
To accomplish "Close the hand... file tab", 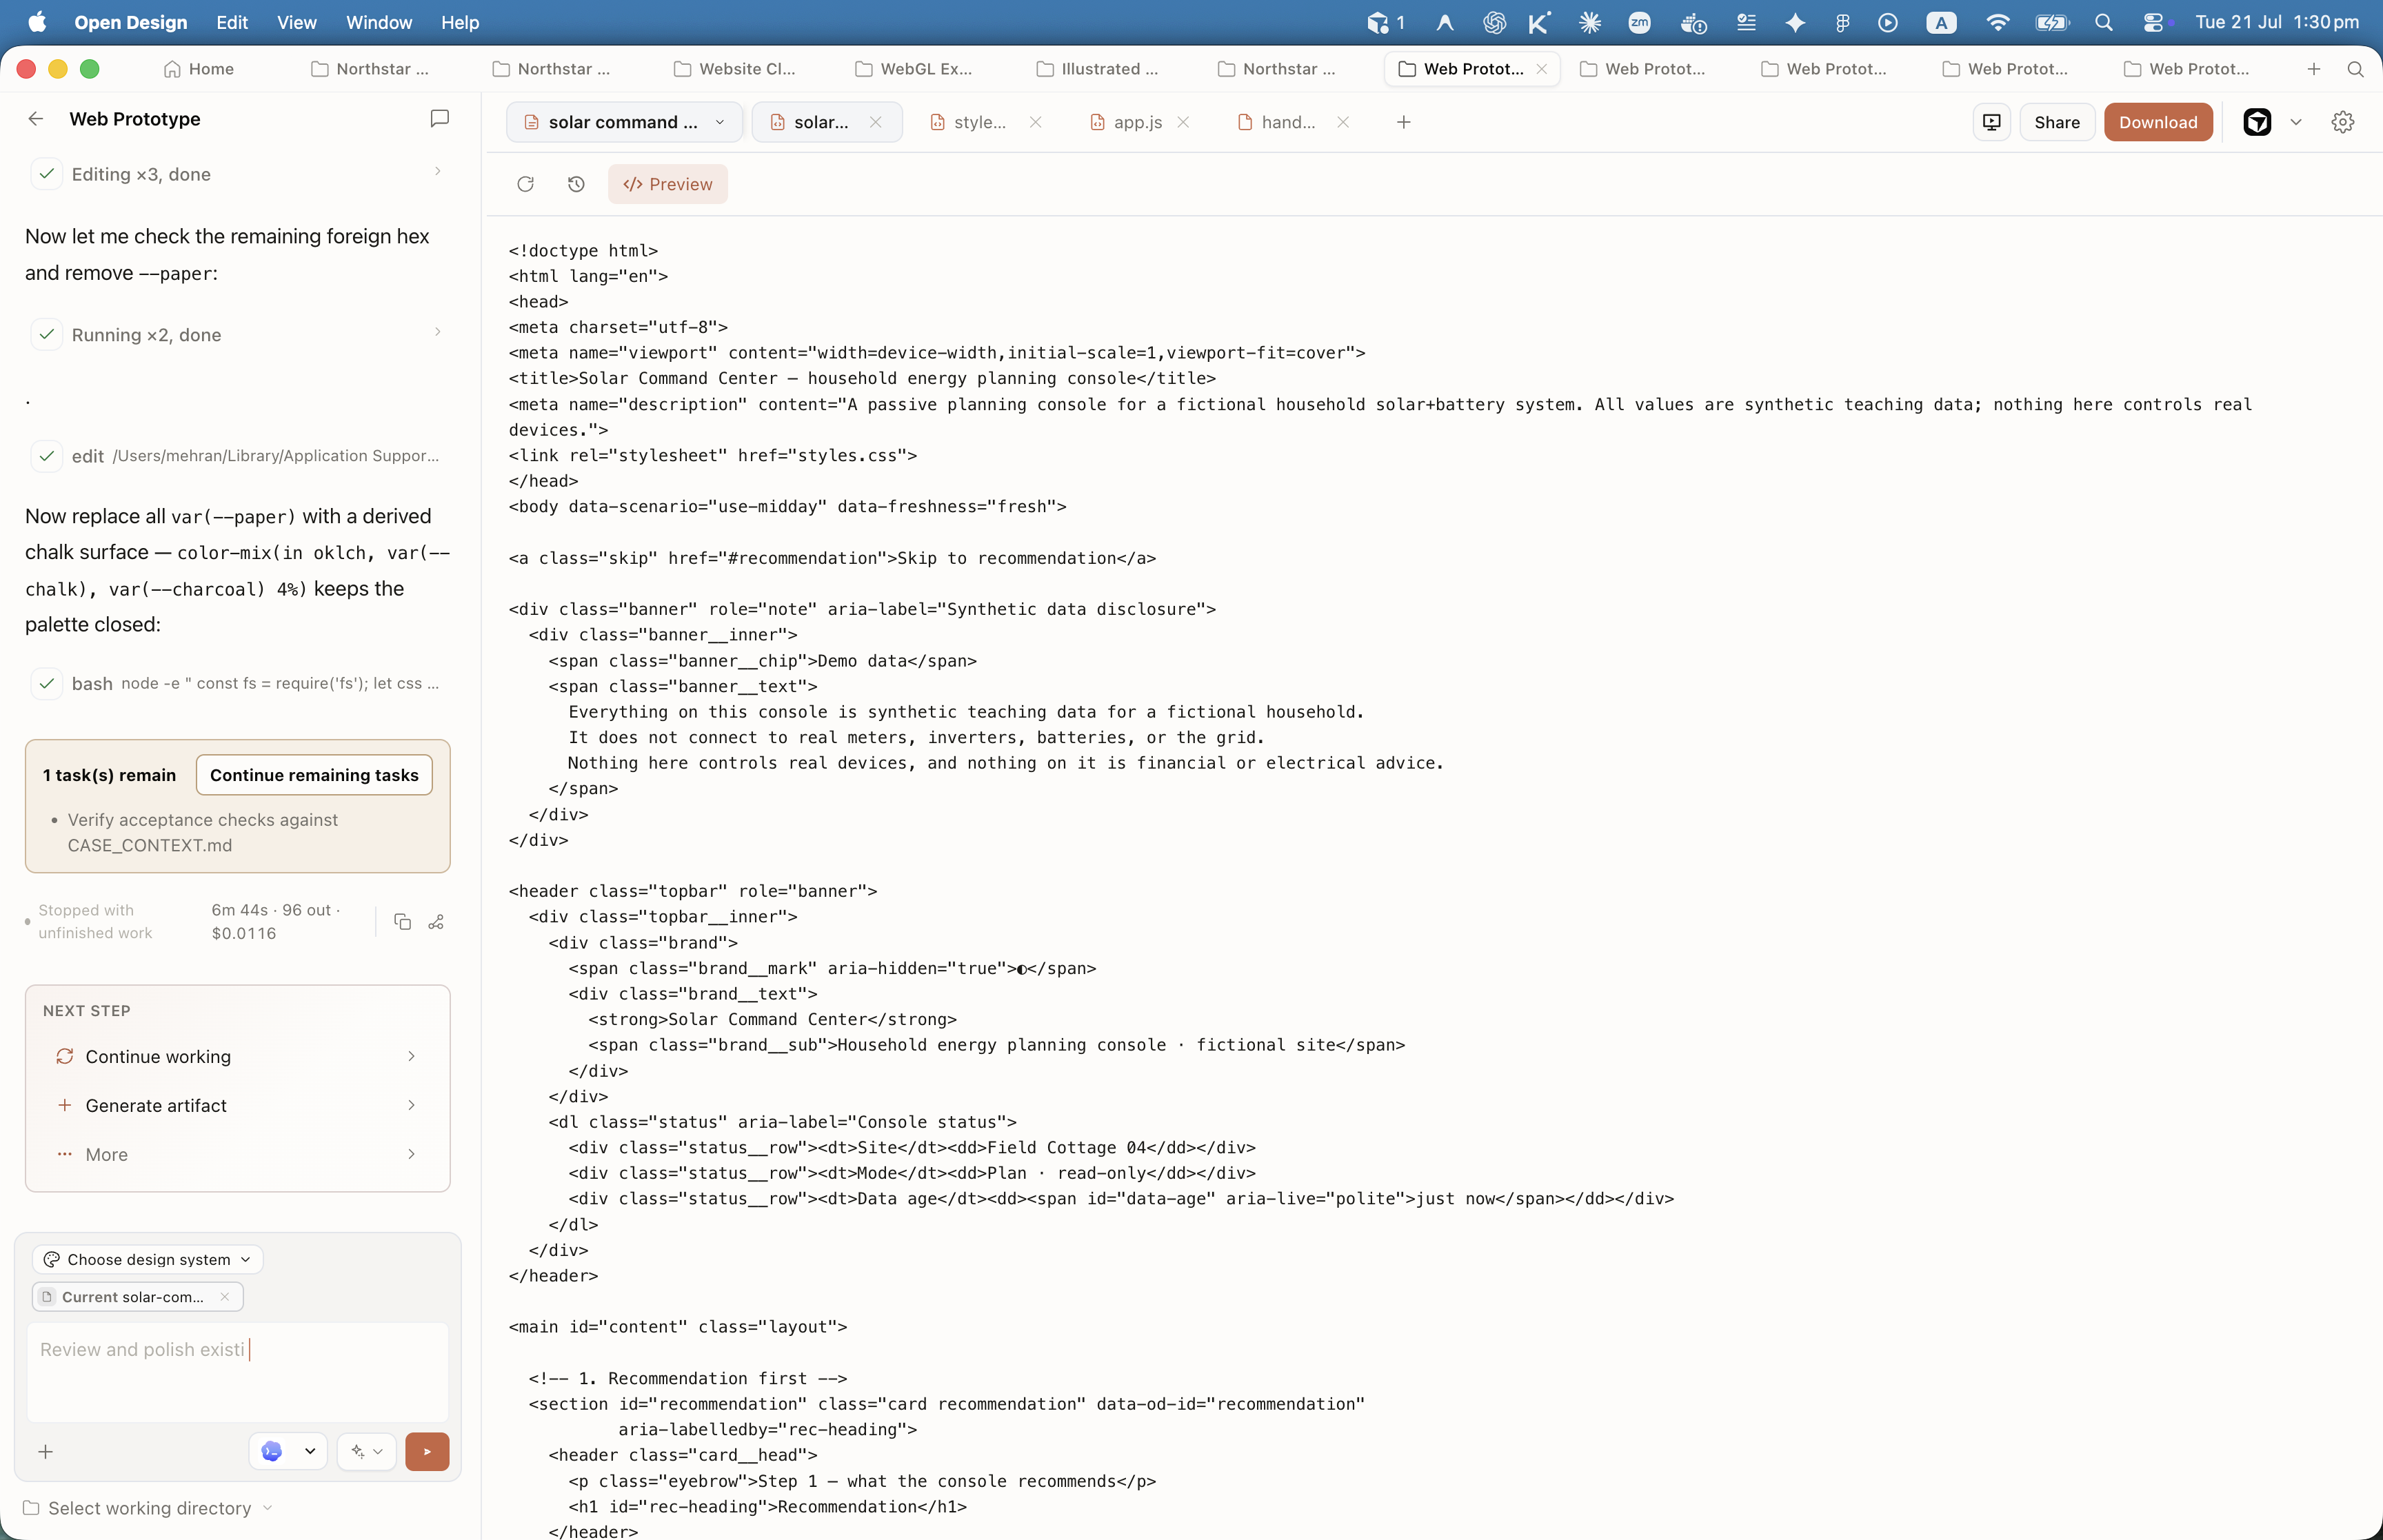I will tap(1343, 122).
